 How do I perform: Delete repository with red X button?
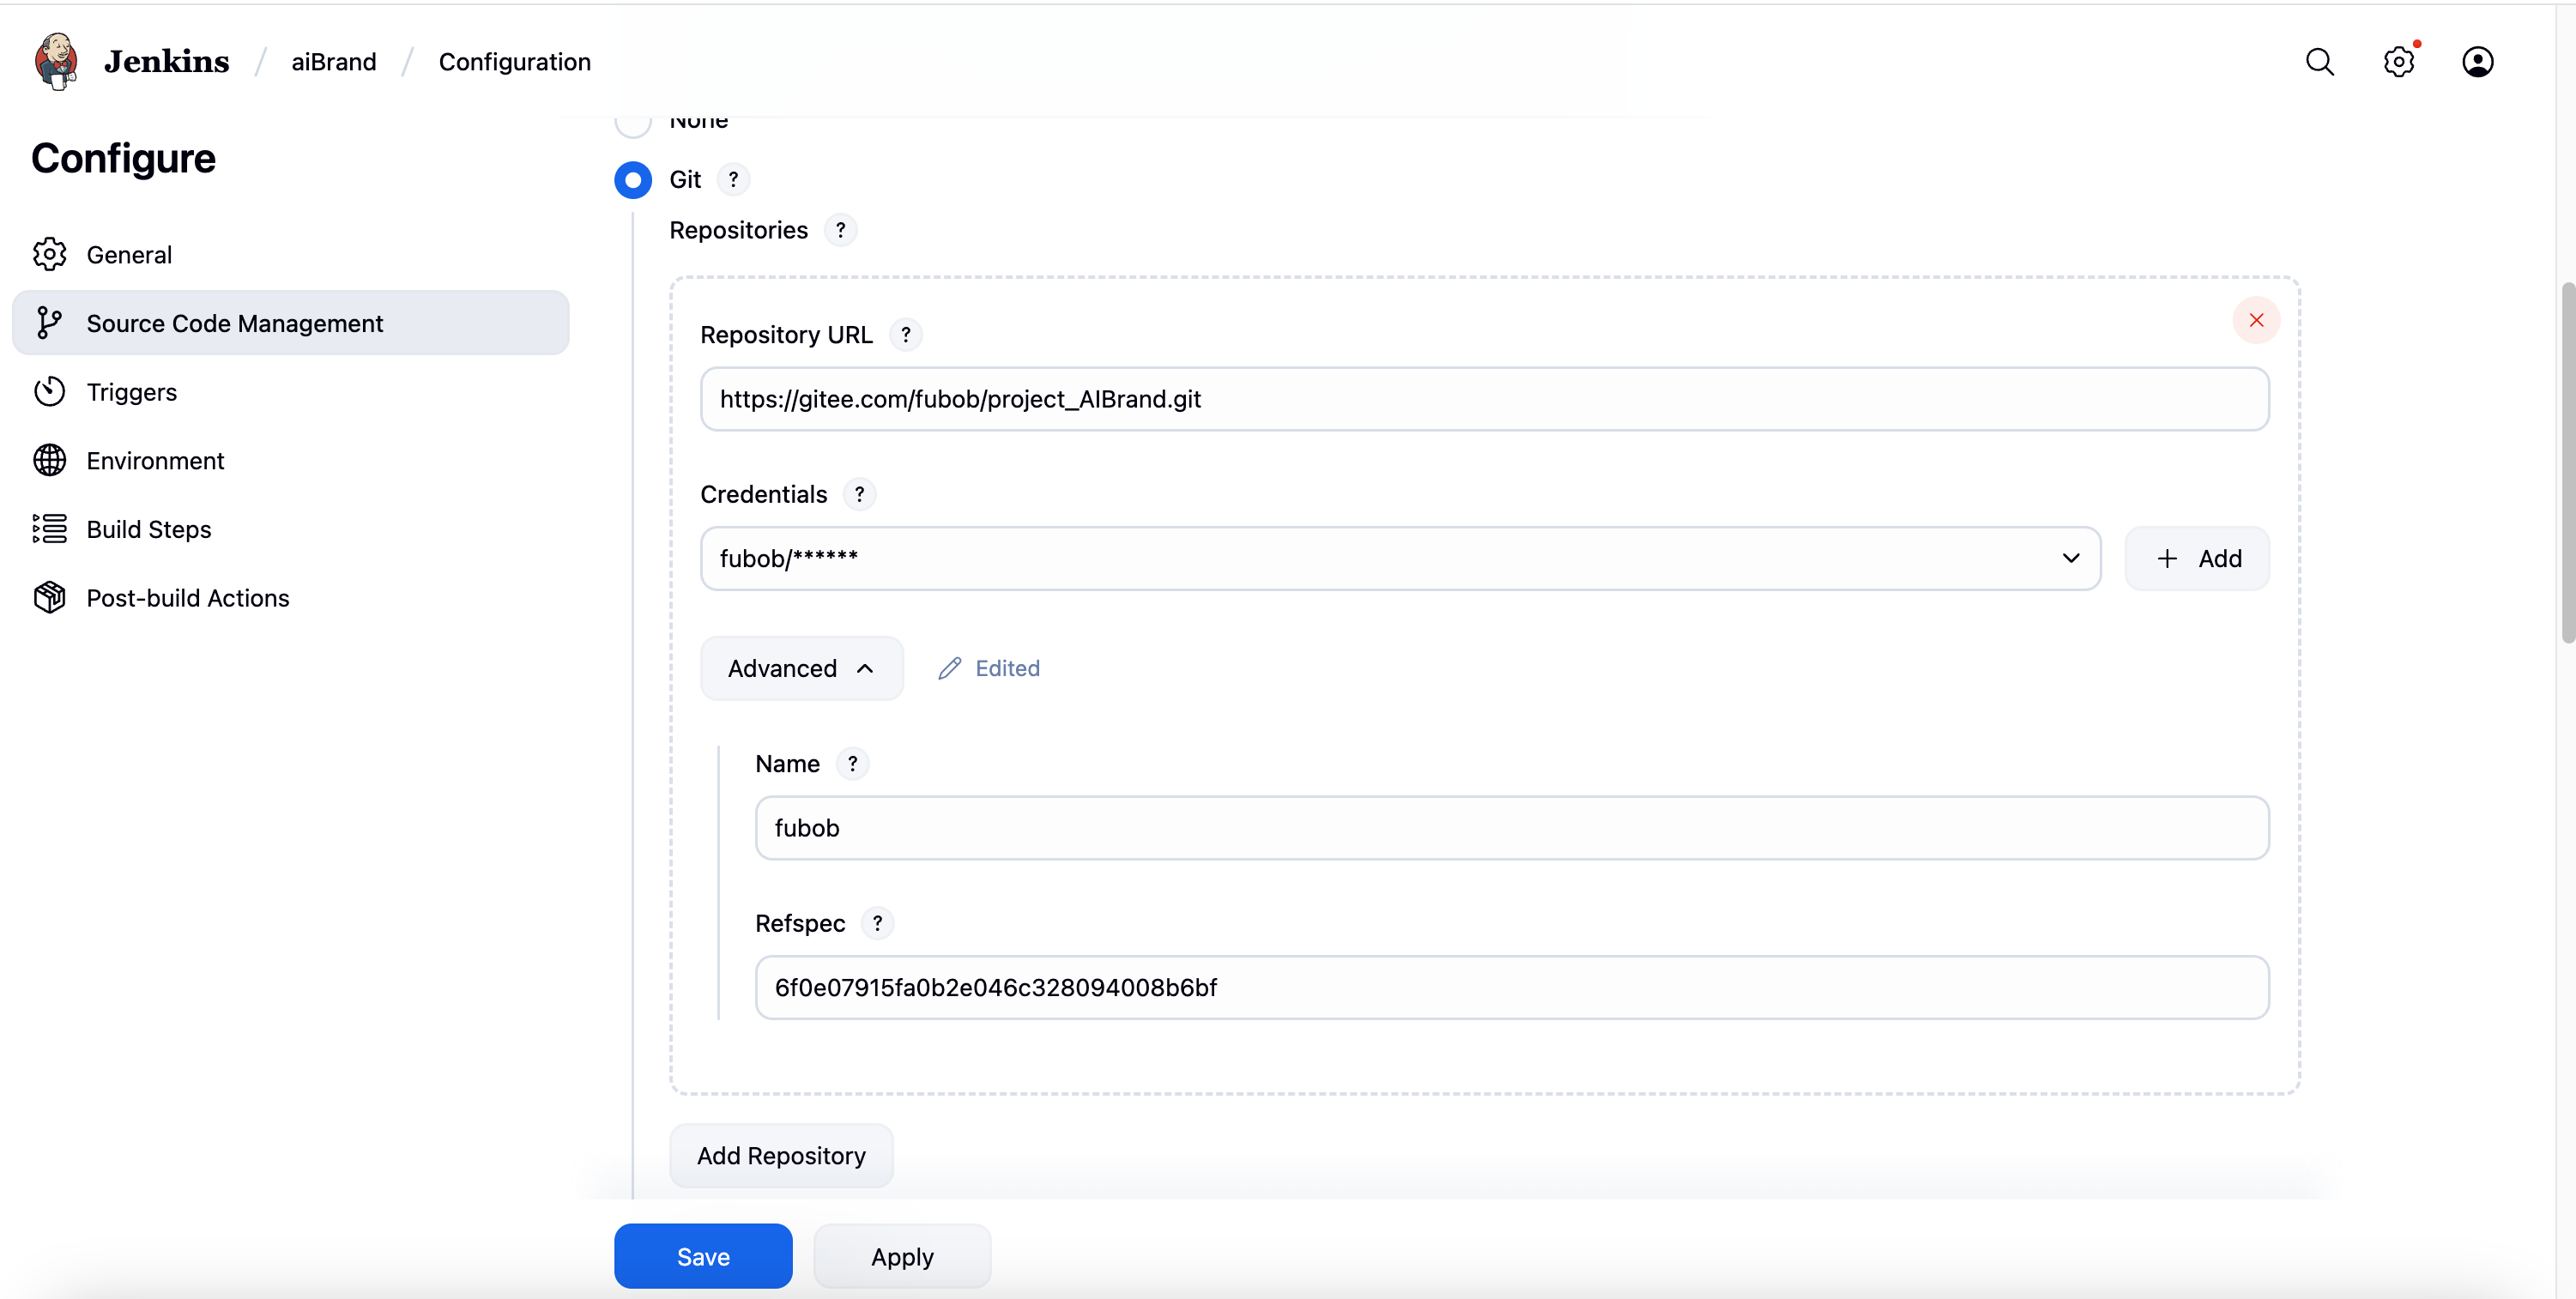tap(2256, 320)
